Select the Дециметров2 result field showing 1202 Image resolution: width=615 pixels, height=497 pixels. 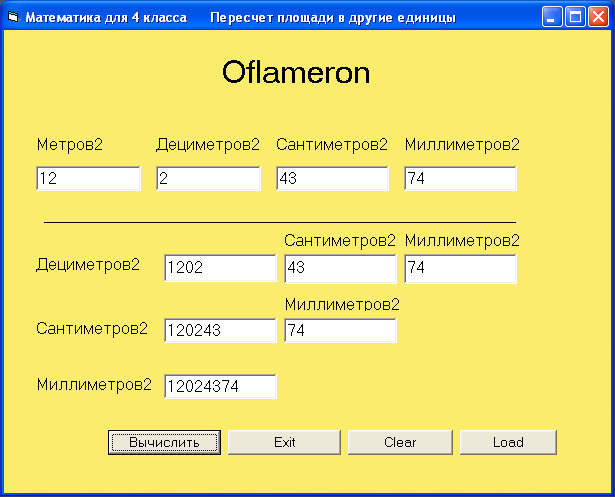tap(220, 268)
